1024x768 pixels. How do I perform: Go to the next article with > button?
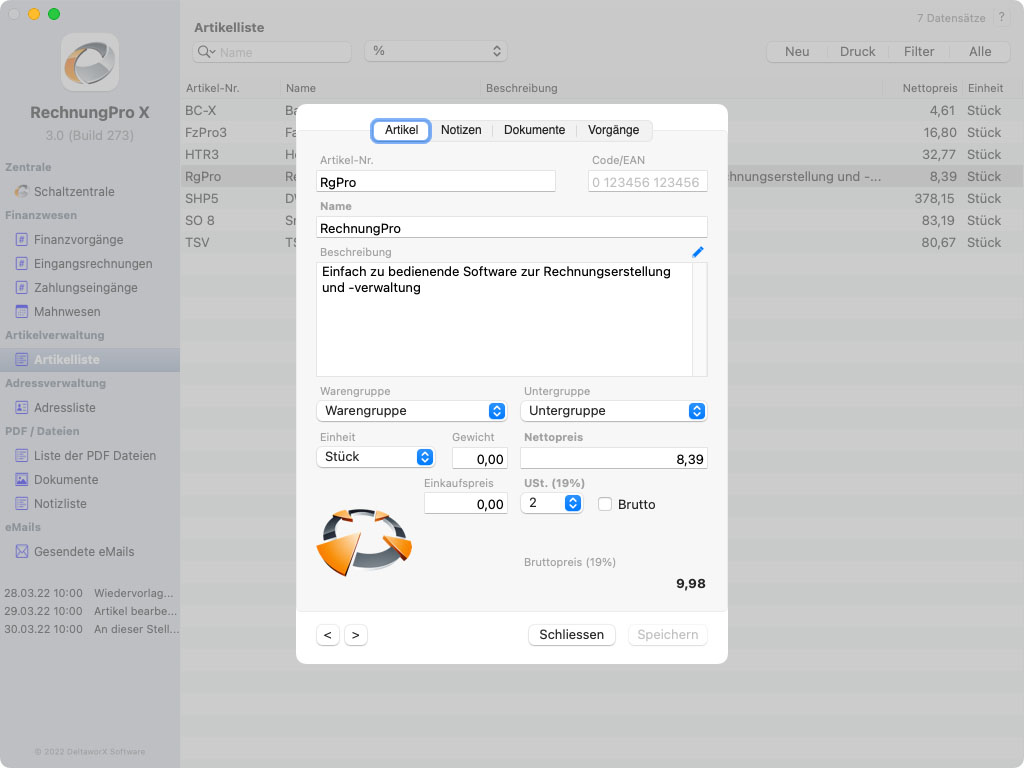pyautogui.click(x=356, y=635)
